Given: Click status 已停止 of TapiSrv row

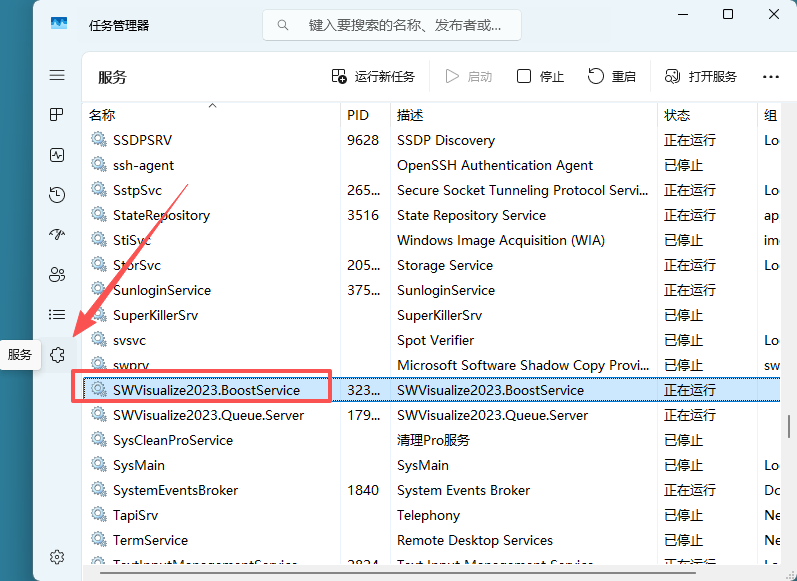Looking at the screenshot, I should click(683, 515).
